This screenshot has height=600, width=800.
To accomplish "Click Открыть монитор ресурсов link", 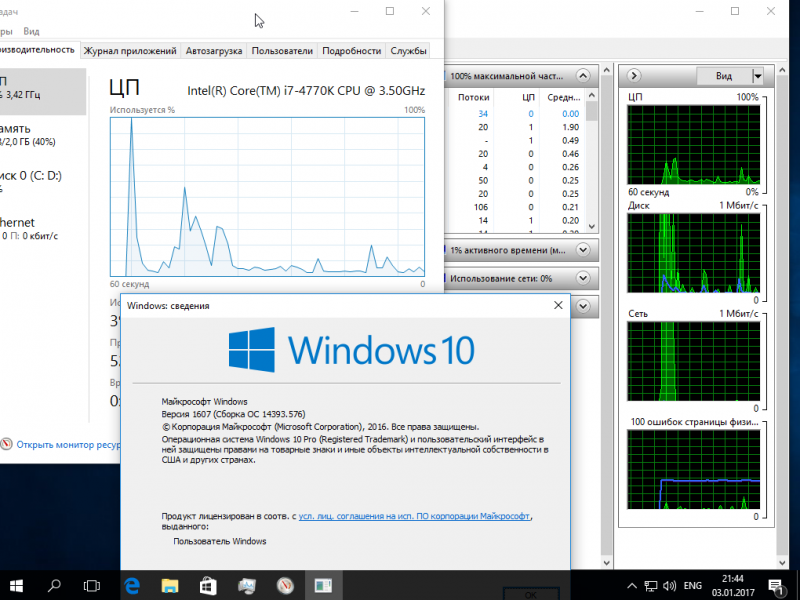I will 69,445.
